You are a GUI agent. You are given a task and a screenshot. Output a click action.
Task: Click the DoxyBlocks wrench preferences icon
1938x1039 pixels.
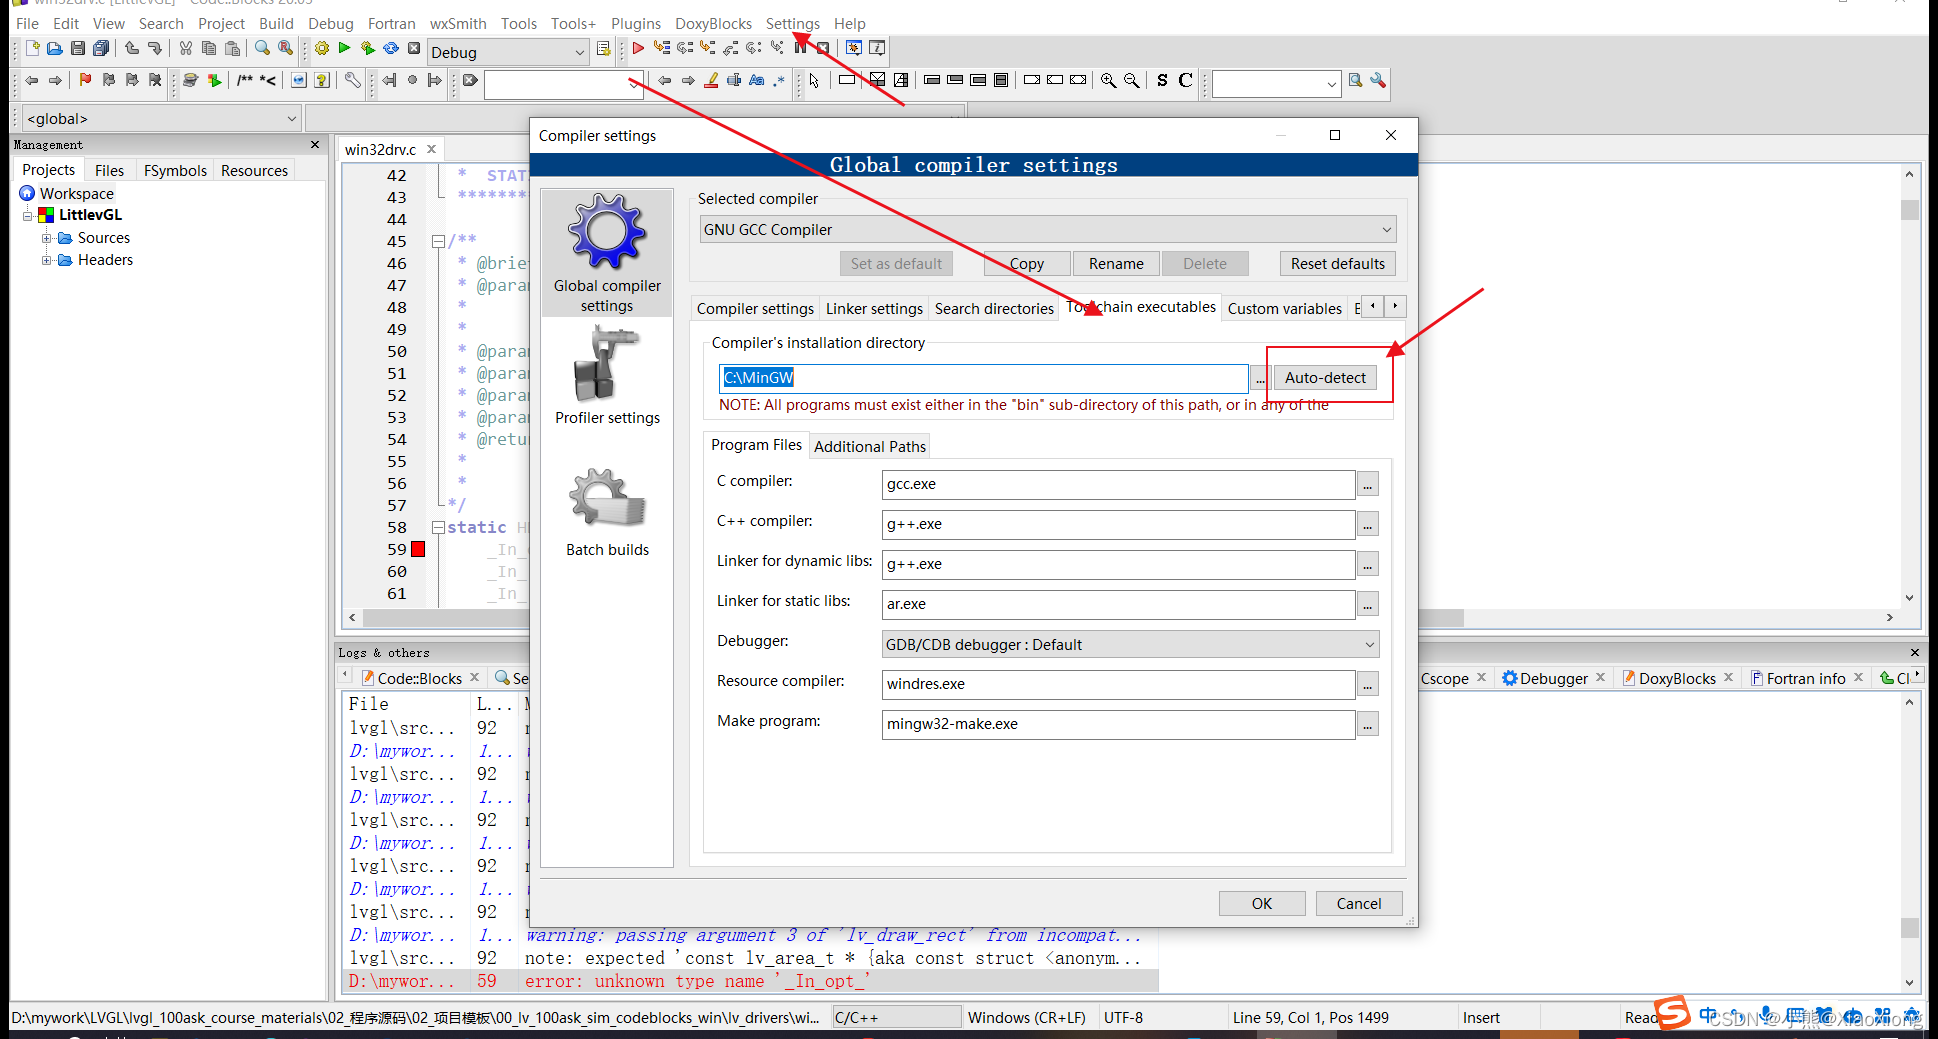(352, 80)
